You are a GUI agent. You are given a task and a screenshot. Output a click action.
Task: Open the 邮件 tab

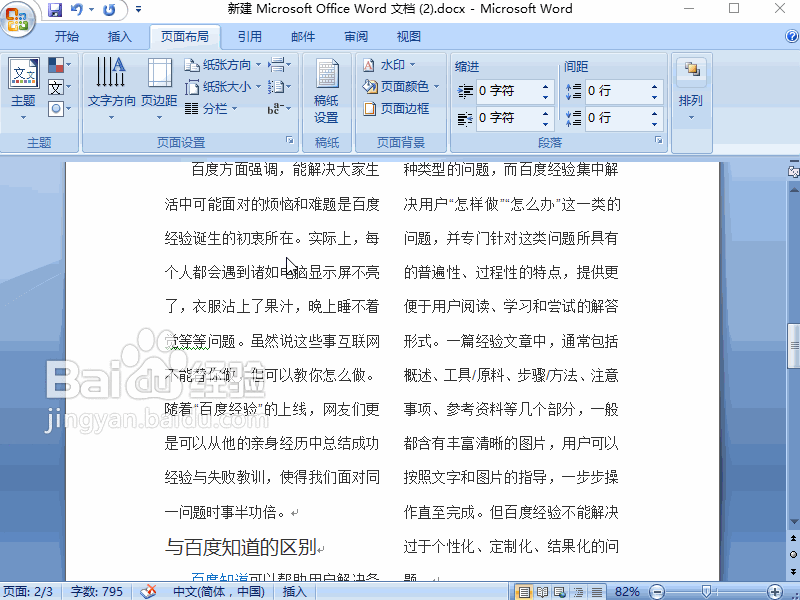(303, 37)
